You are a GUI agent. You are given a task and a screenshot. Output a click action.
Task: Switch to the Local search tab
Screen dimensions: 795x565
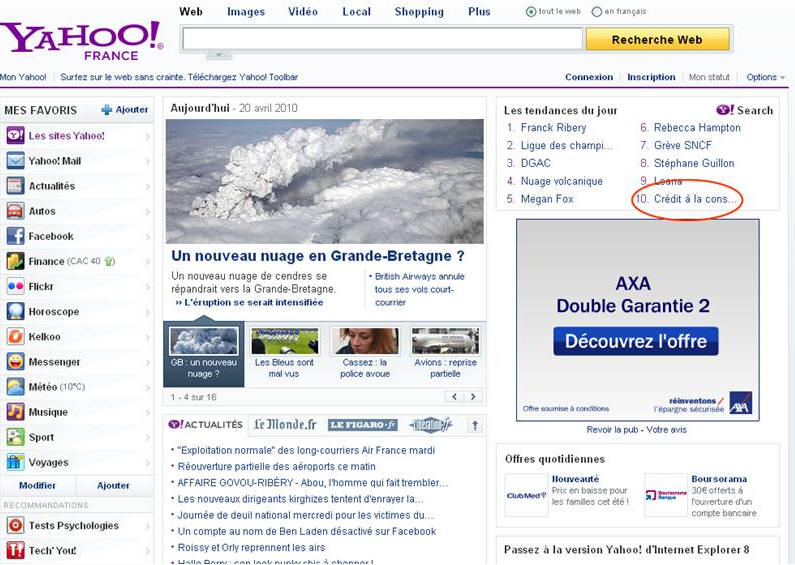pos(356,12)
